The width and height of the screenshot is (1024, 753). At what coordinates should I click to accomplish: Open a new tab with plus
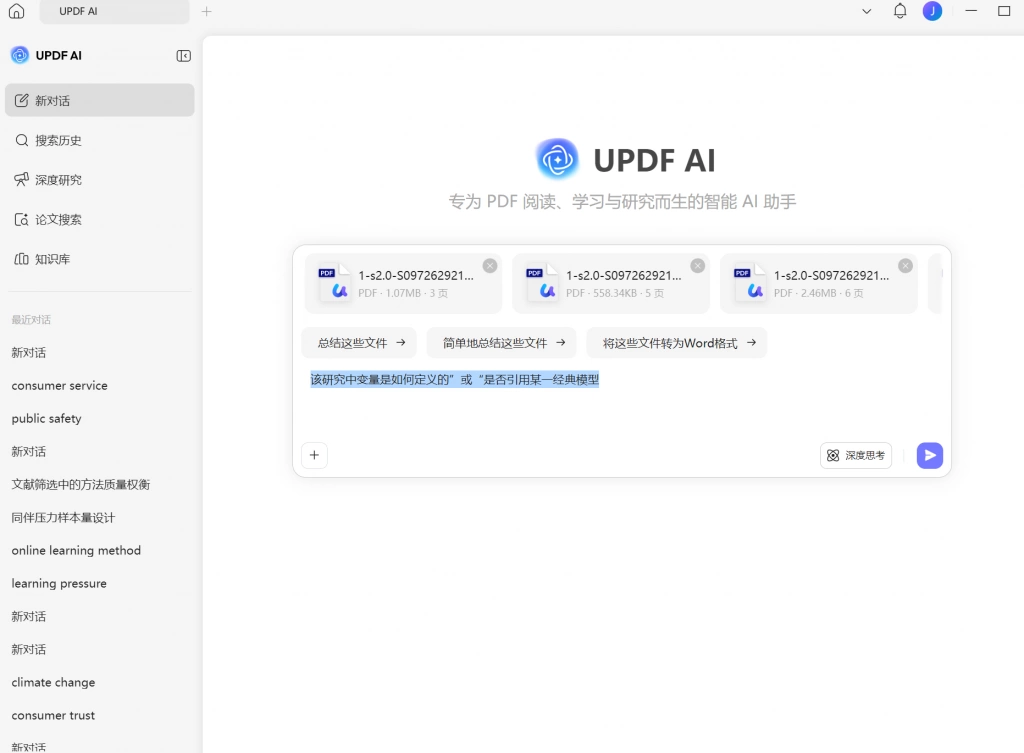pos(206,11)
